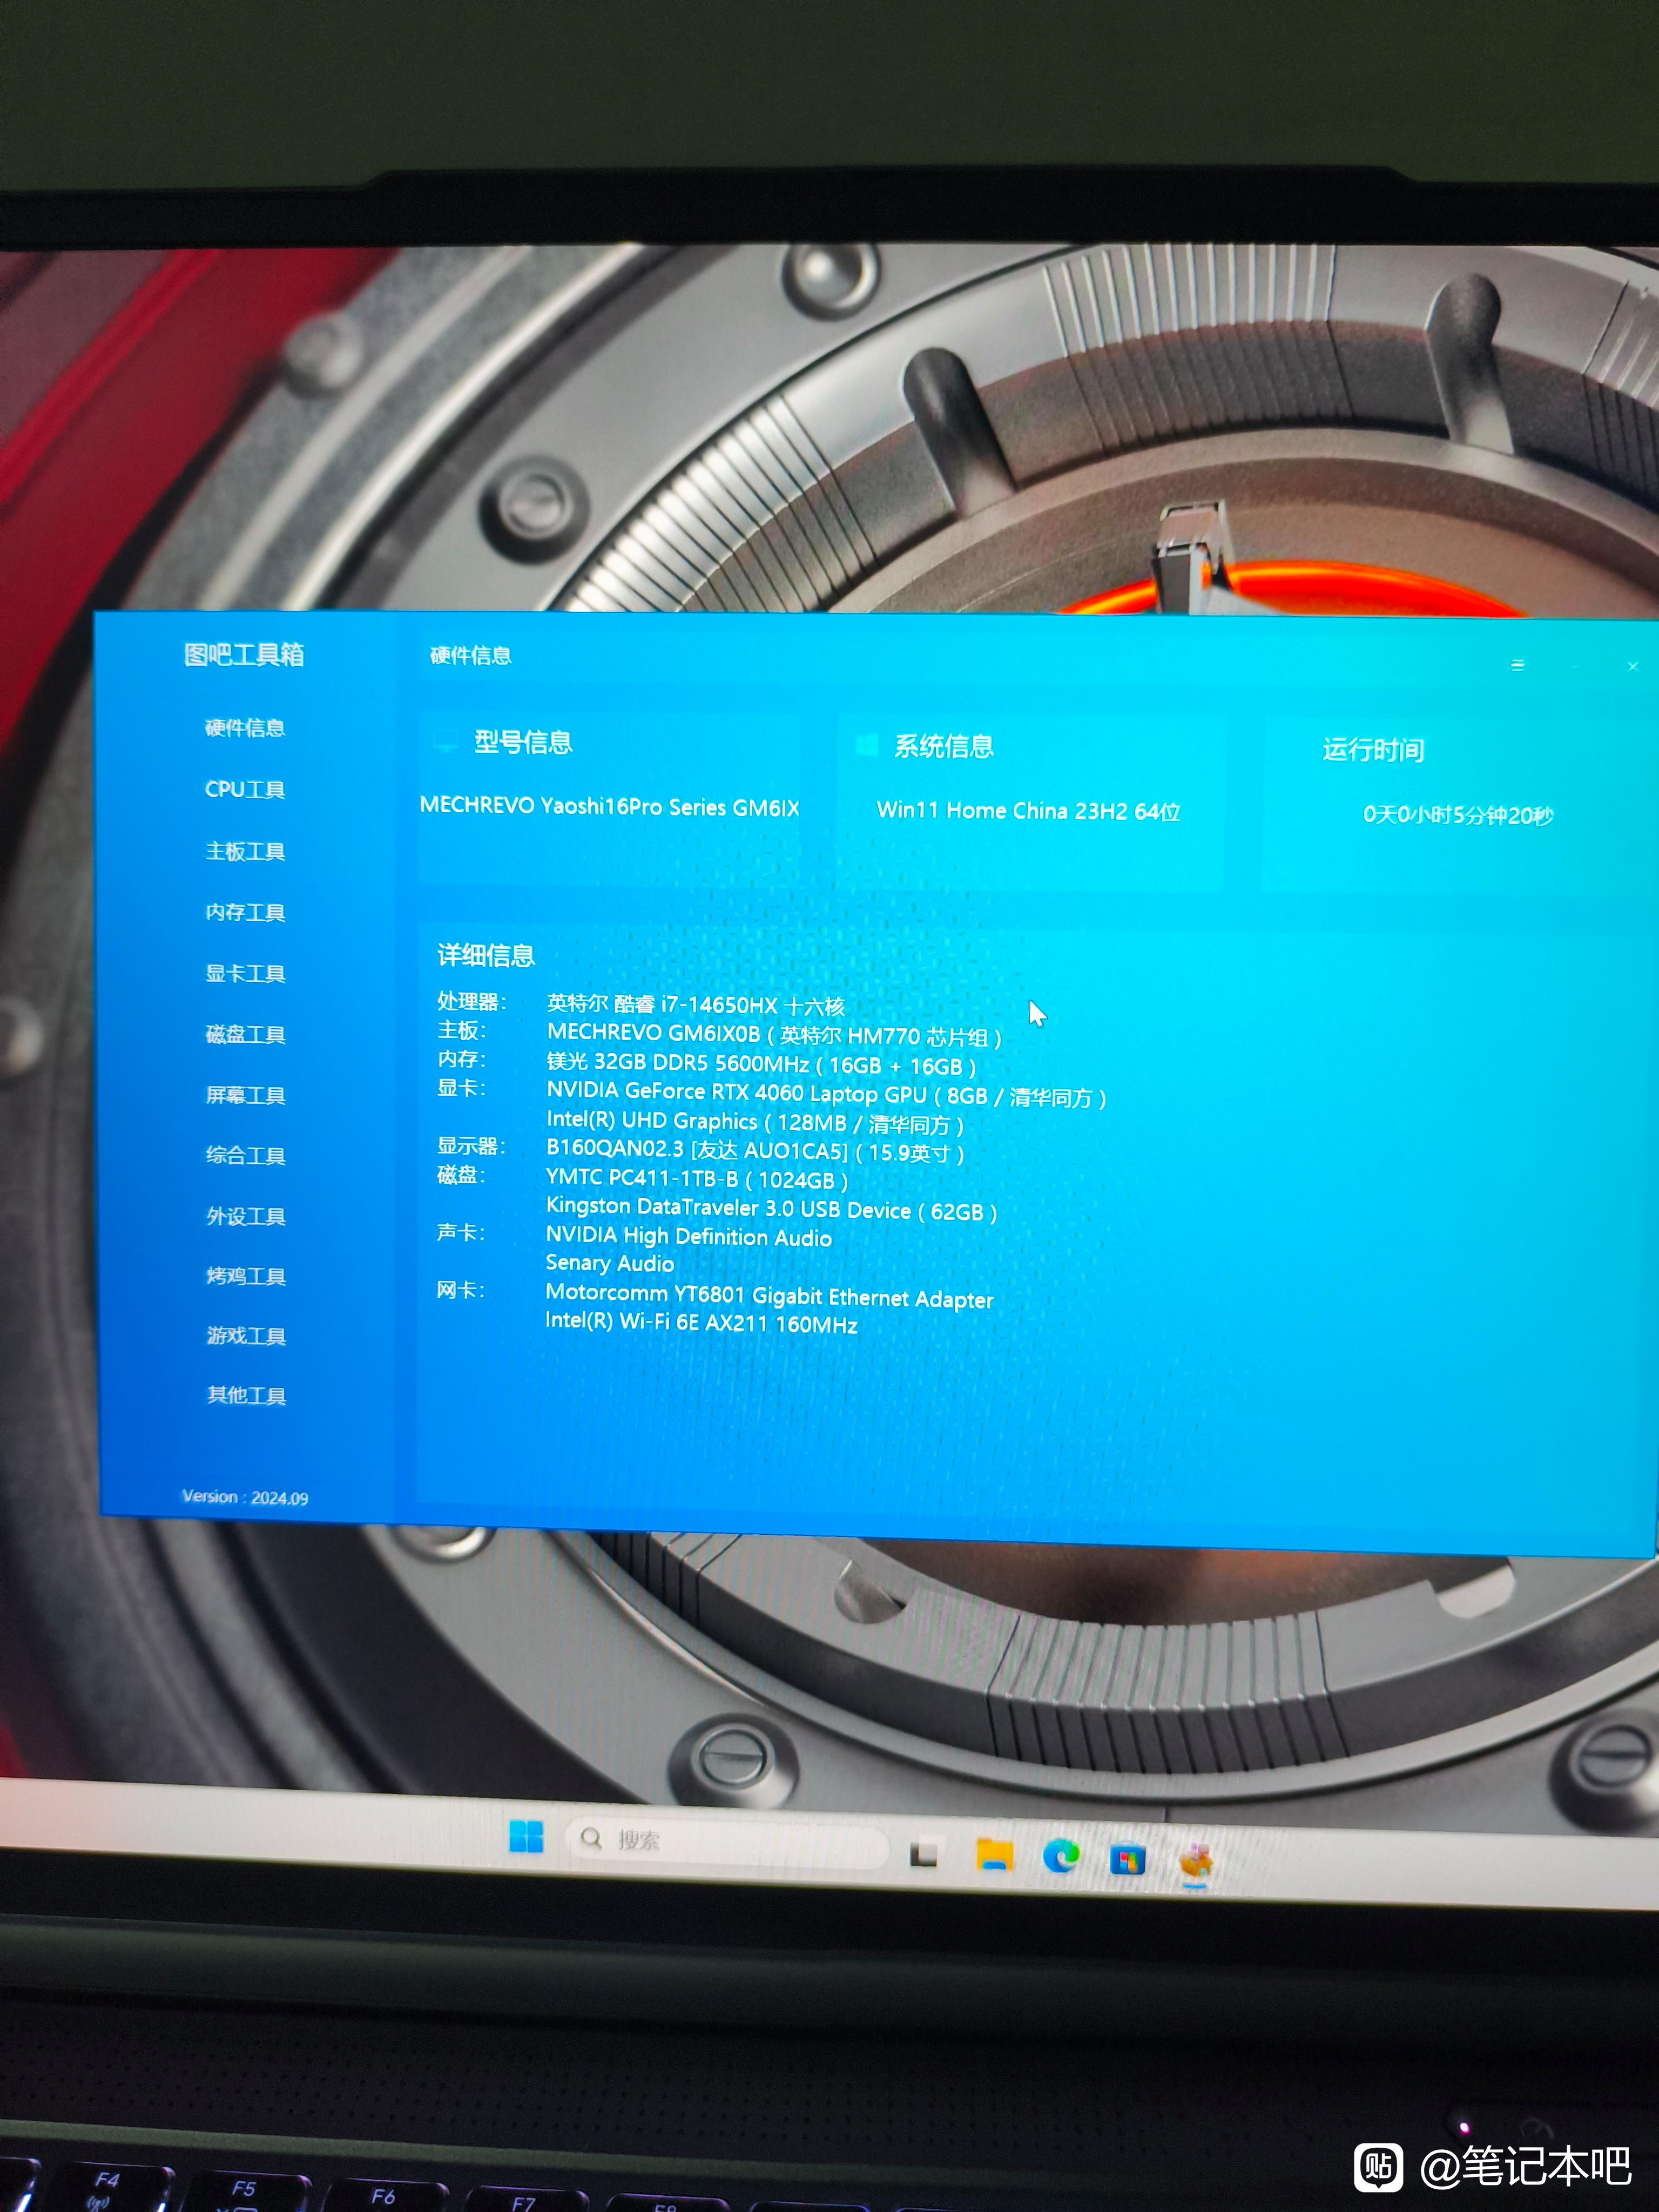Click motherboard line MECHREVO GM6IX0B
The width and height of the screenshot is (1659, 2212).
773,1035
